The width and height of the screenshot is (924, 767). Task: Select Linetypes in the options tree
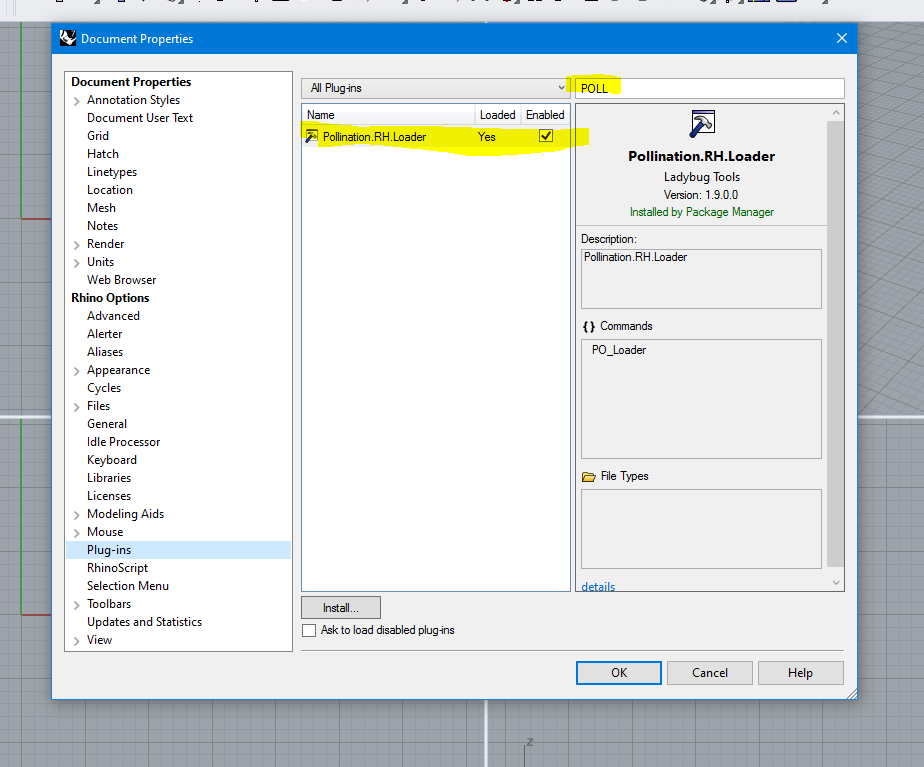[112, 172]
